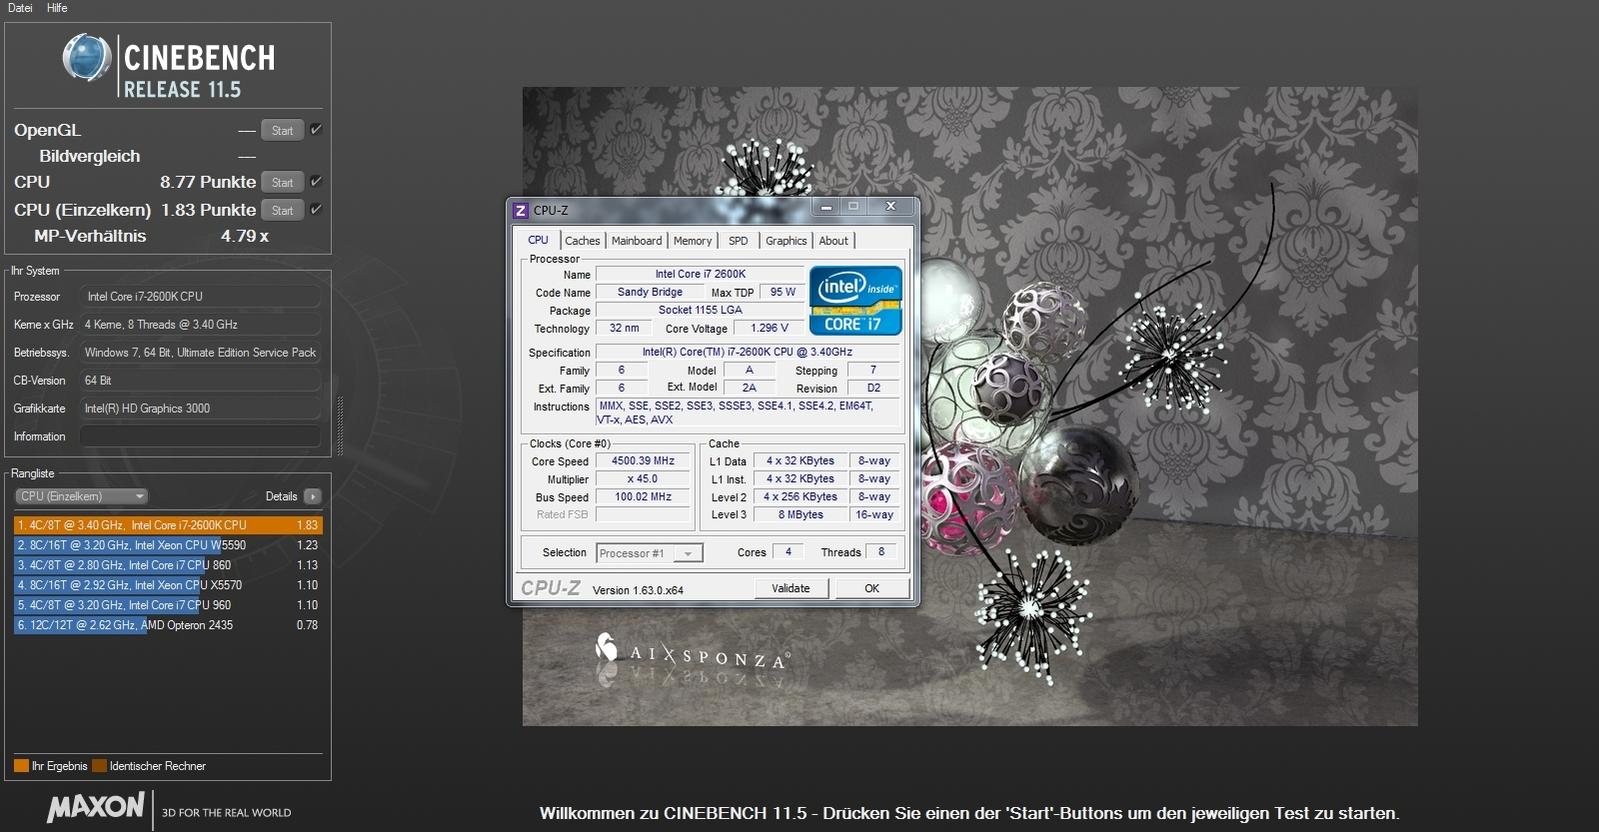The image size is (1599, 832).
Task: Select ranking row Intel Xeon CPU W5590
Action: point(168,545)
